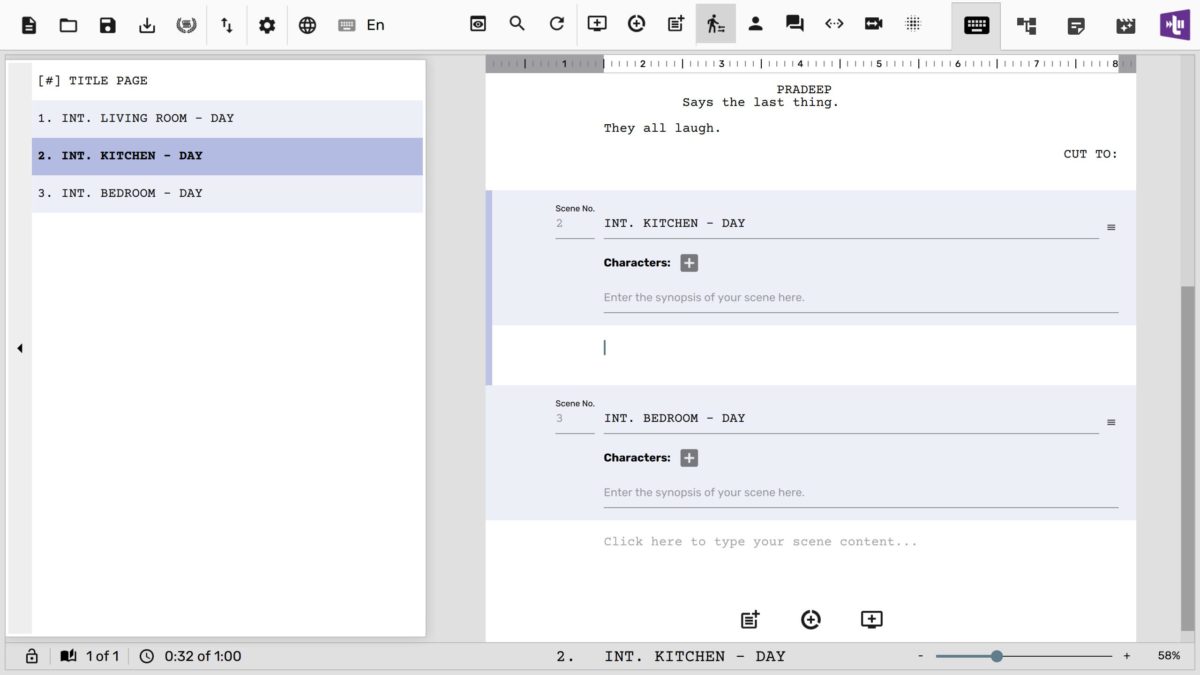Add character to INT. BEDROOM scene
The image size is (1200, 675).
coord(689,458)
